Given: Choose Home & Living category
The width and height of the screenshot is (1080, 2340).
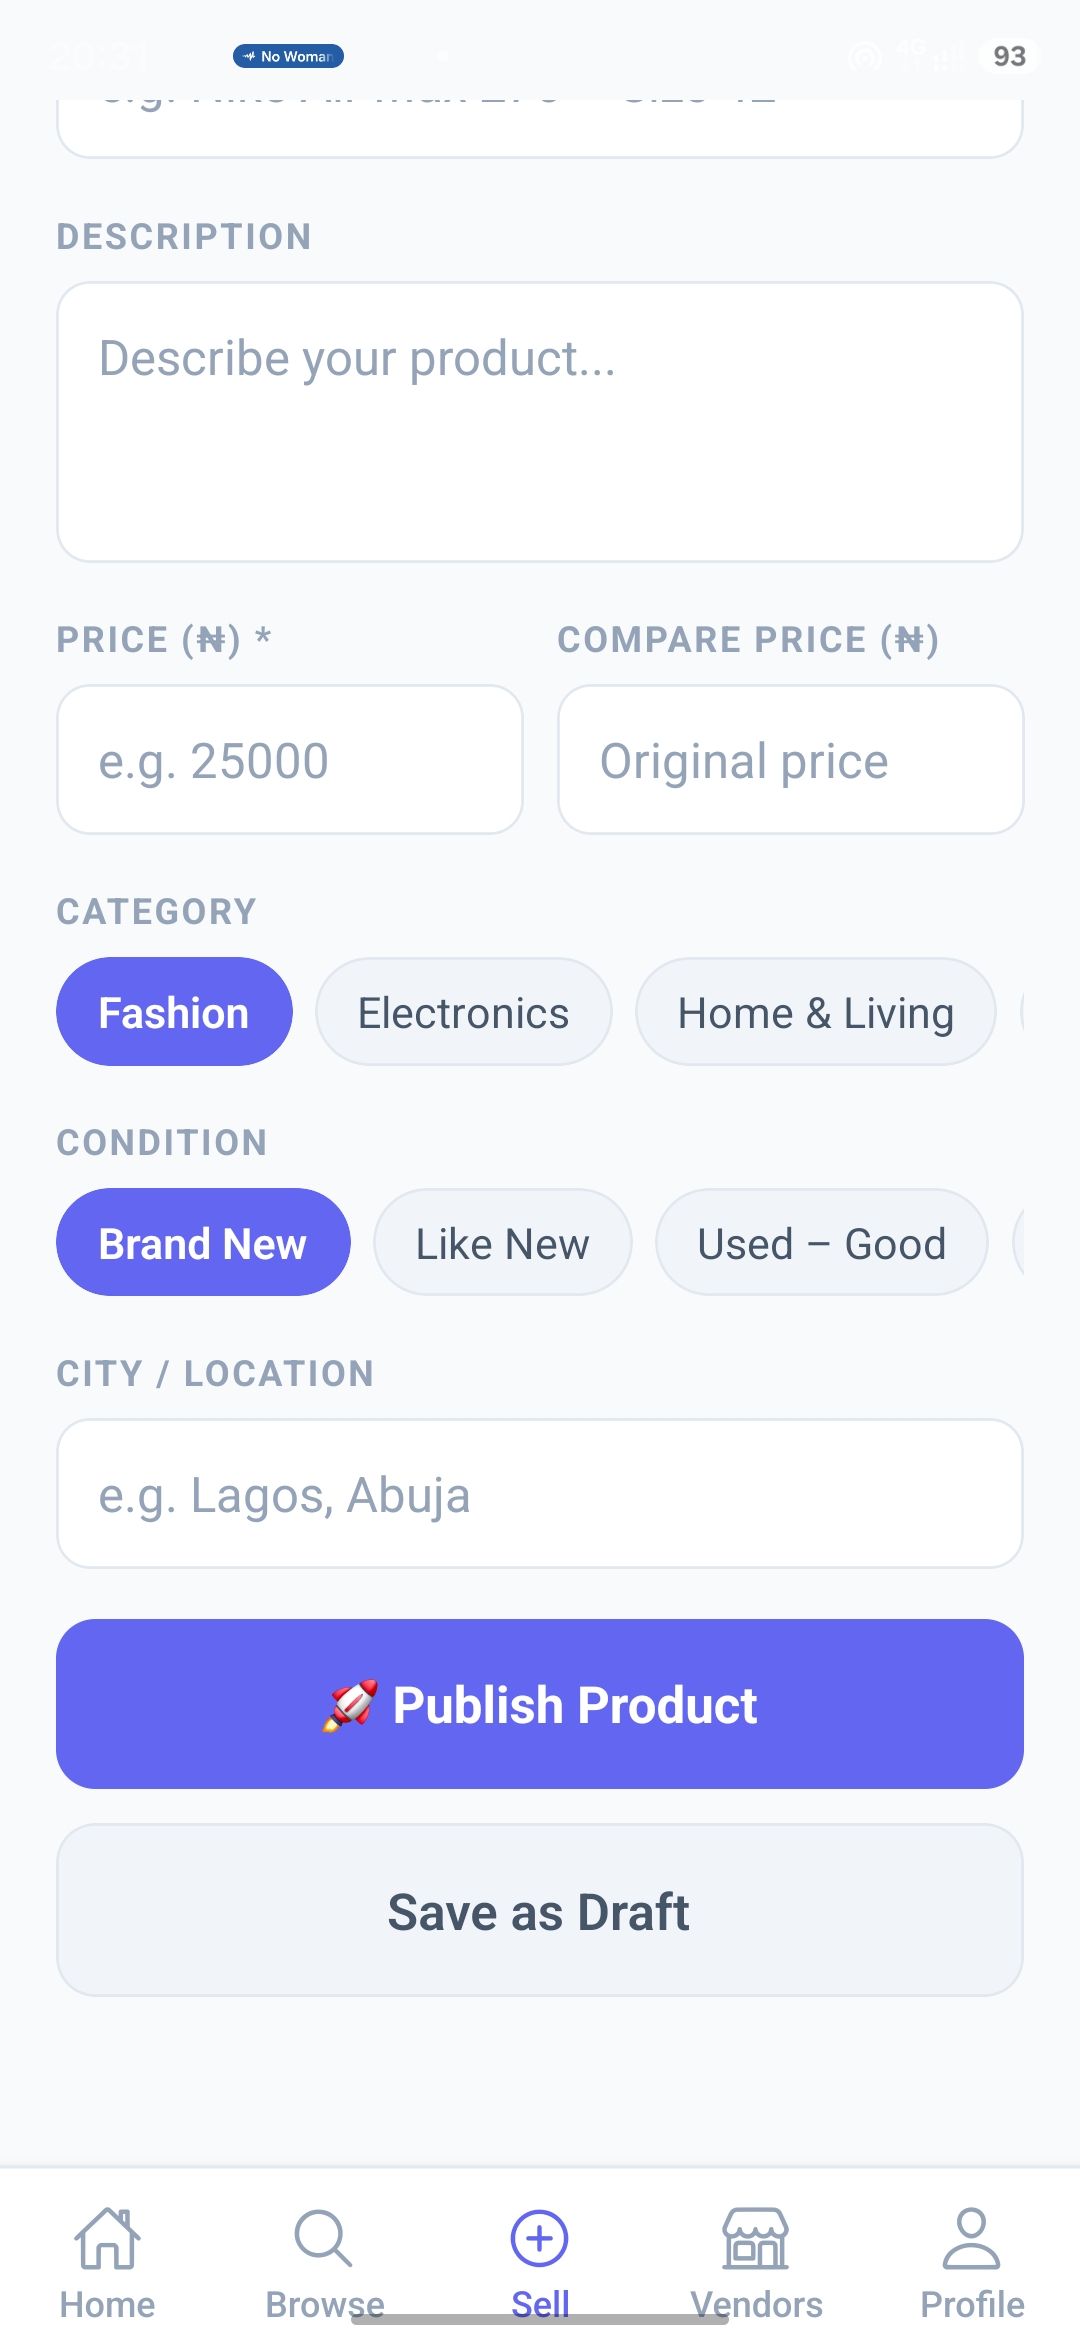Looking at the screenshot, I should point(816,1012).
